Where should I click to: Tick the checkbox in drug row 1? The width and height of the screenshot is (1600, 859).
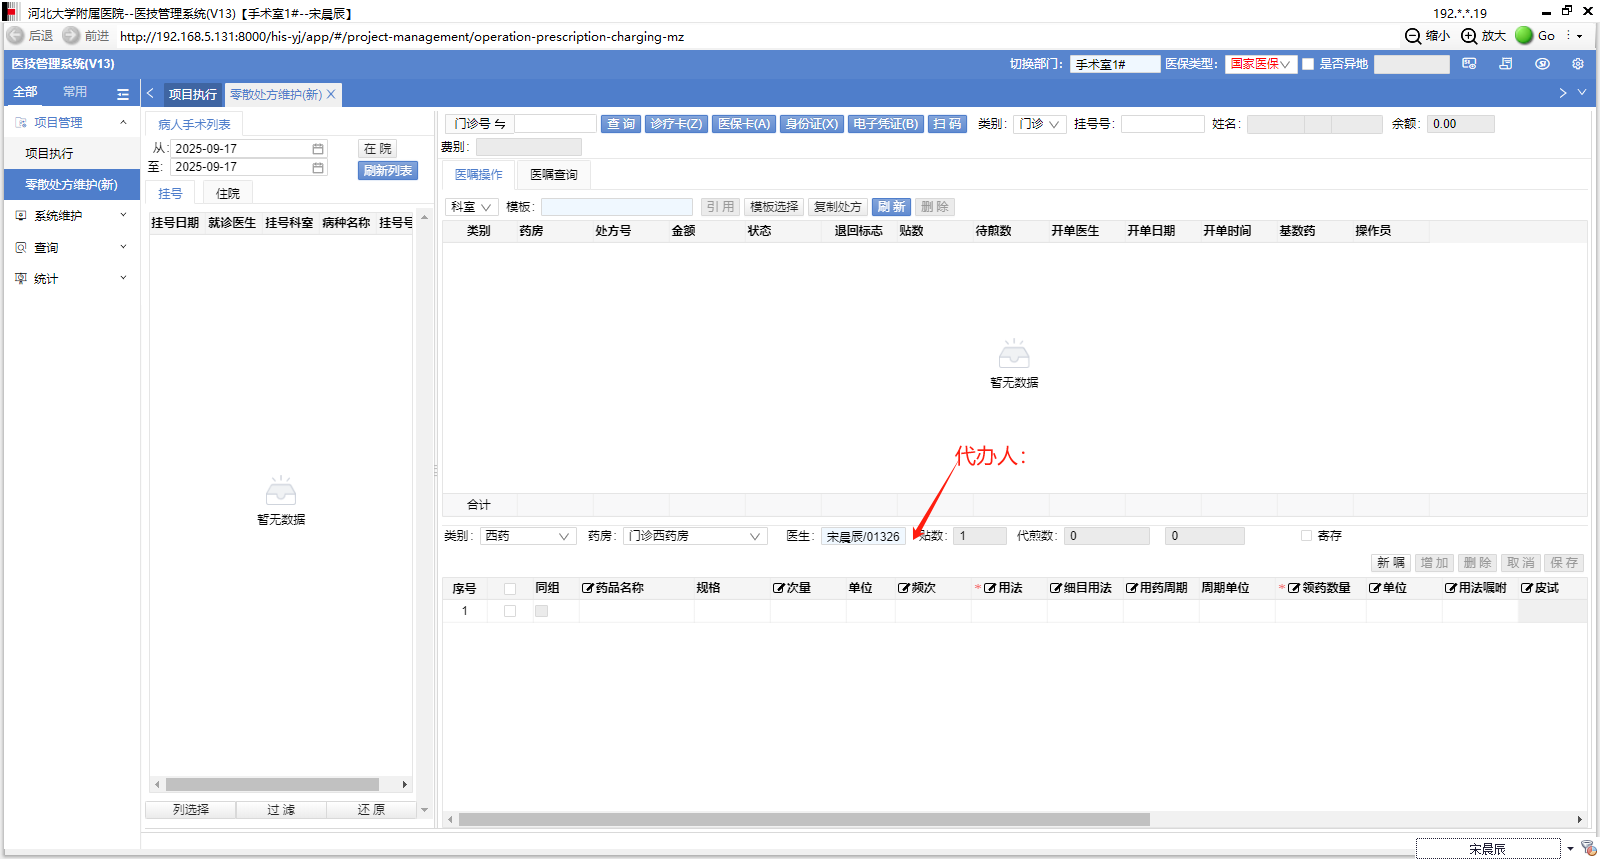510,611
